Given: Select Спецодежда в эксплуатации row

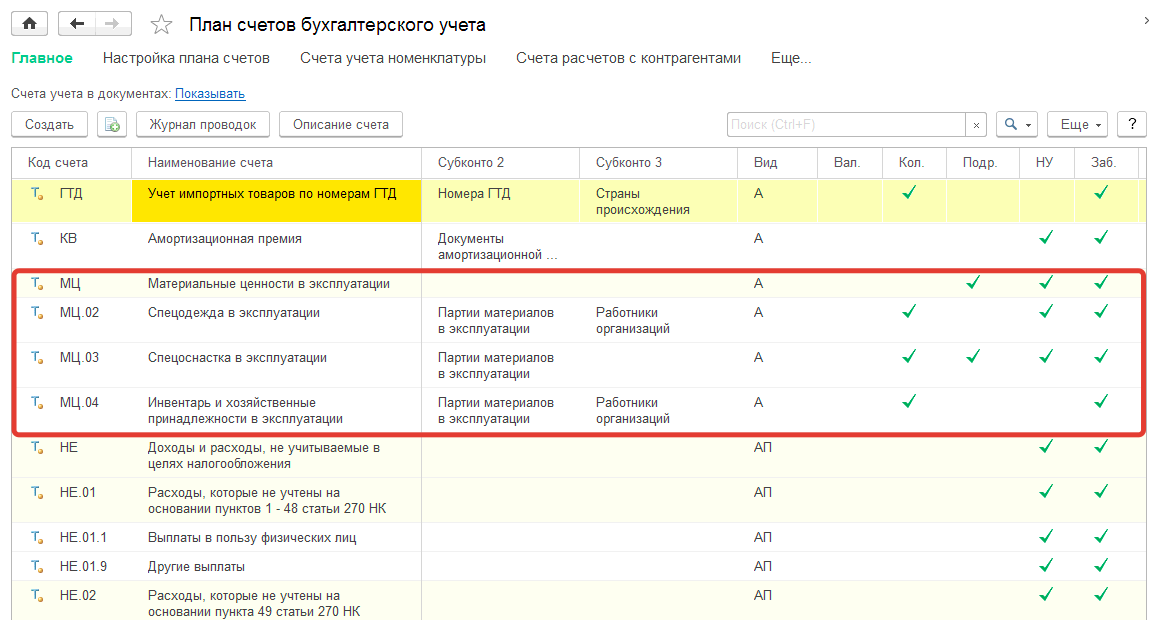Looking at the screenshot, I should [x=575, y=320].
